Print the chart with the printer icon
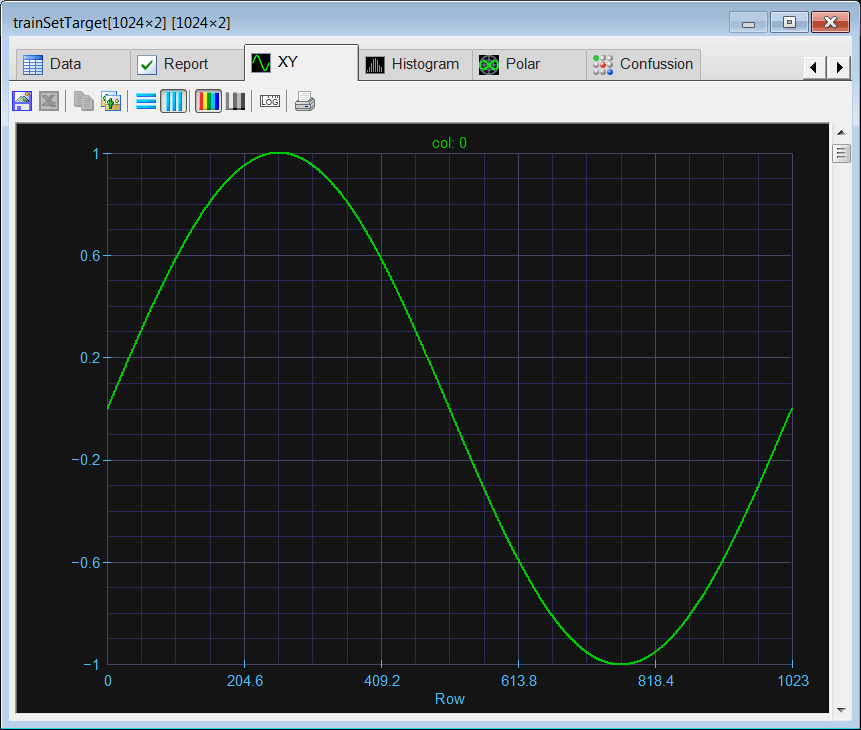Image resolution: width=861 pixels, height=730 pixels. (305, 101)
